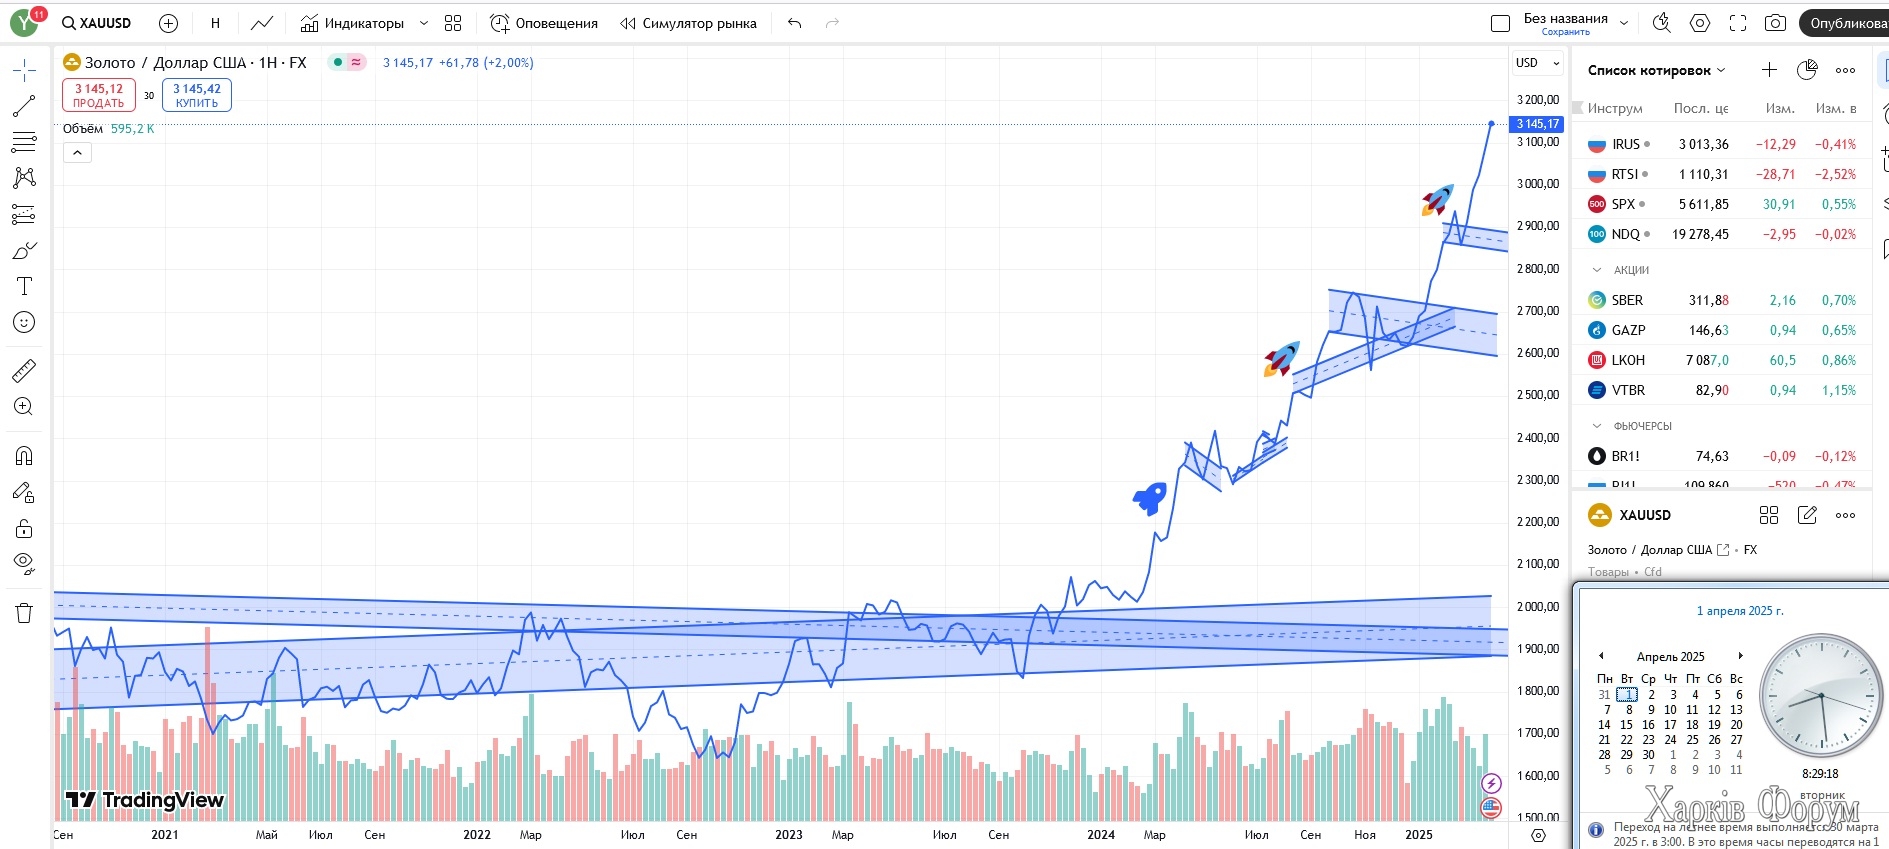Toggle the layout checkbox near Без названия
This screenshot has height=849, width=1889.
tap(1500, 23)
